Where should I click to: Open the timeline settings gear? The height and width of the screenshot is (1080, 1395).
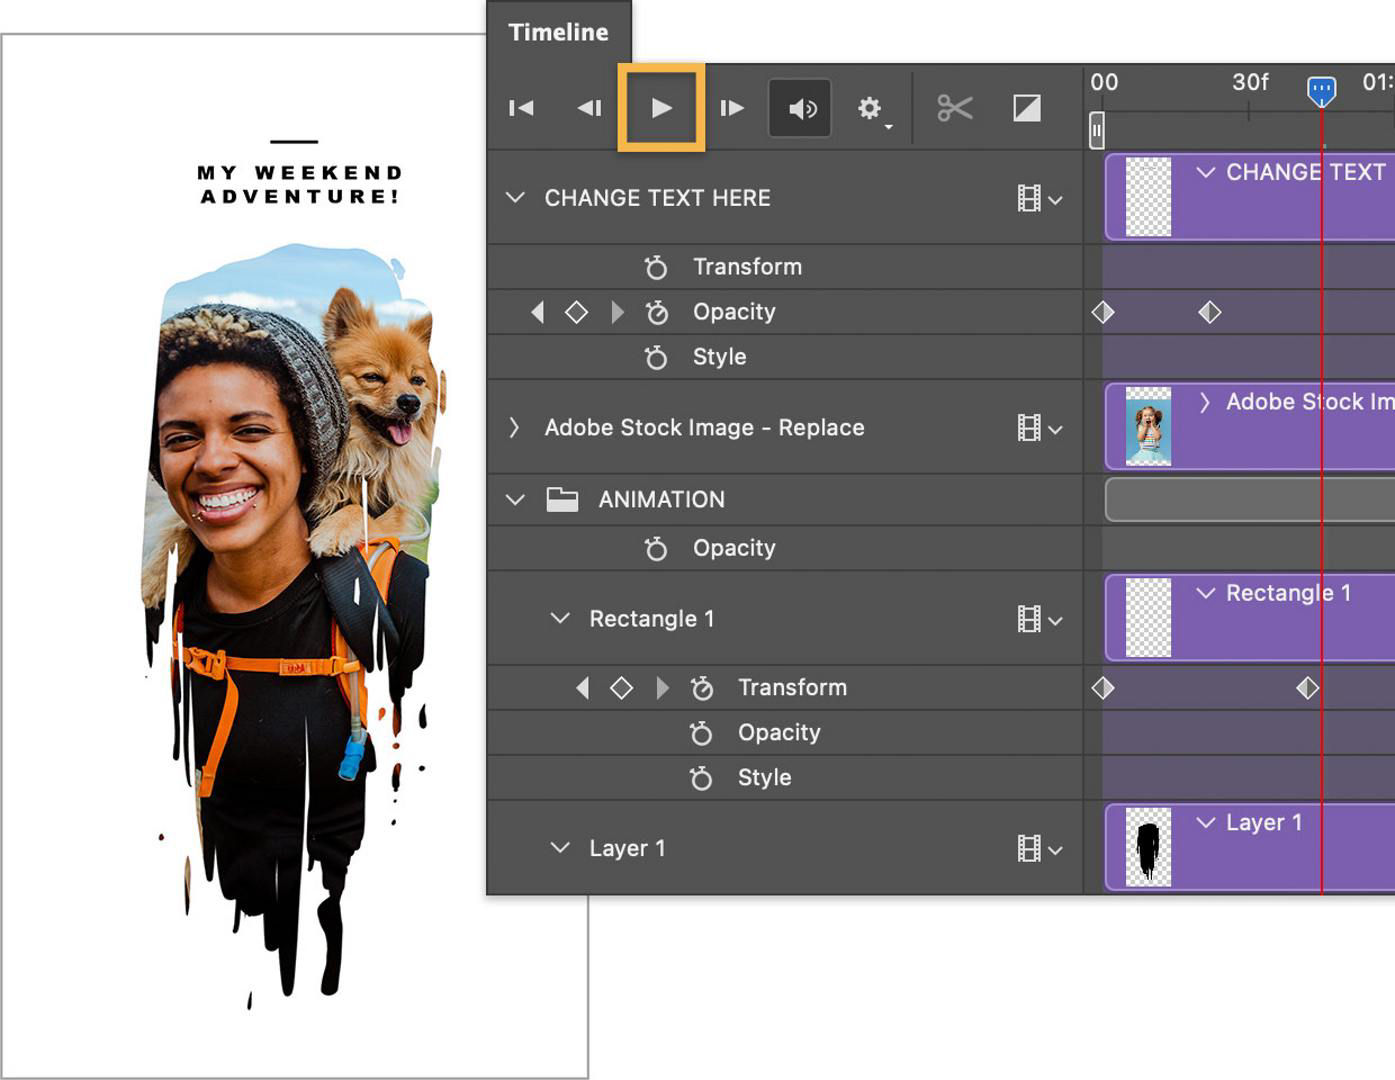click(869, 108)
